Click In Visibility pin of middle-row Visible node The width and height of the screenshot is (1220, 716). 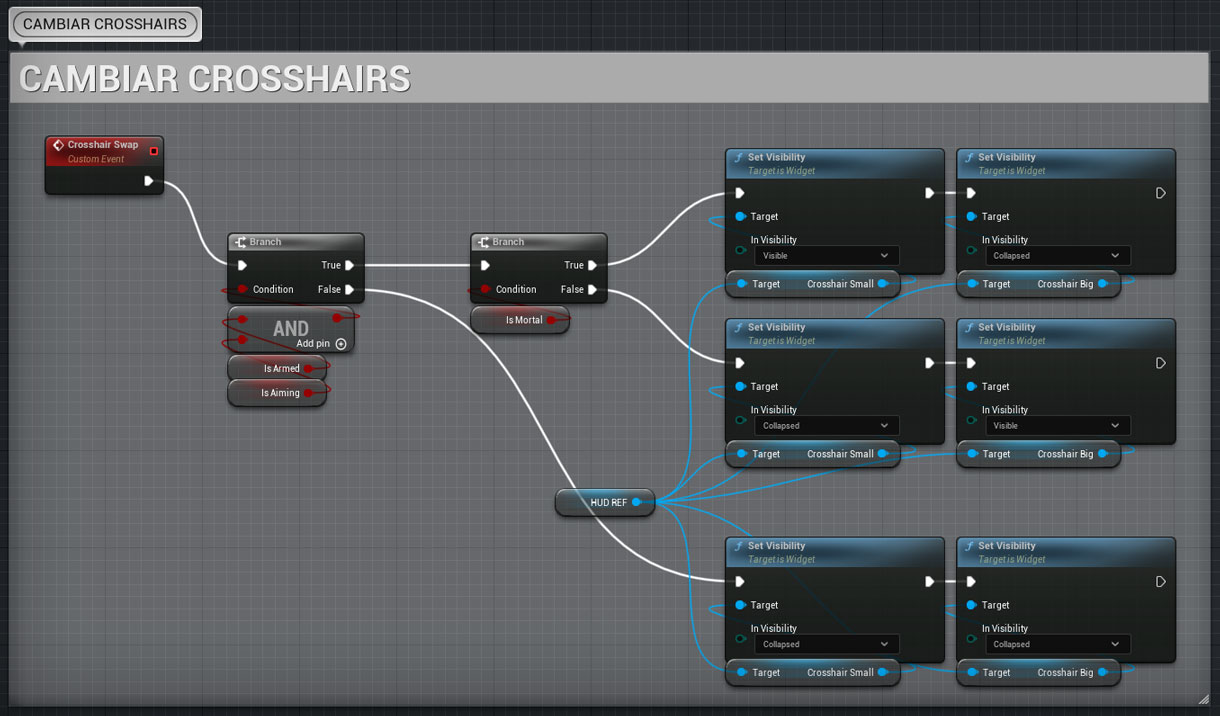[971, 420]
